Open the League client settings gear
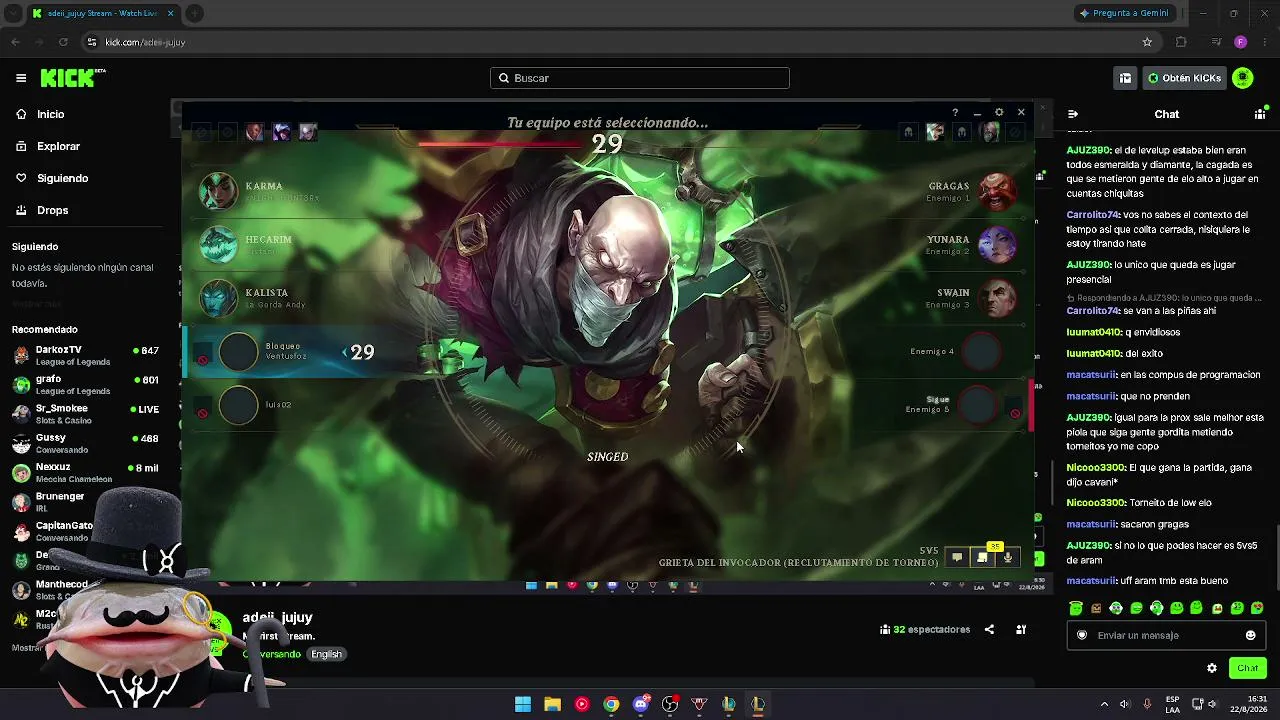This screenshot has height=720, width=1280. coord(999,113)
